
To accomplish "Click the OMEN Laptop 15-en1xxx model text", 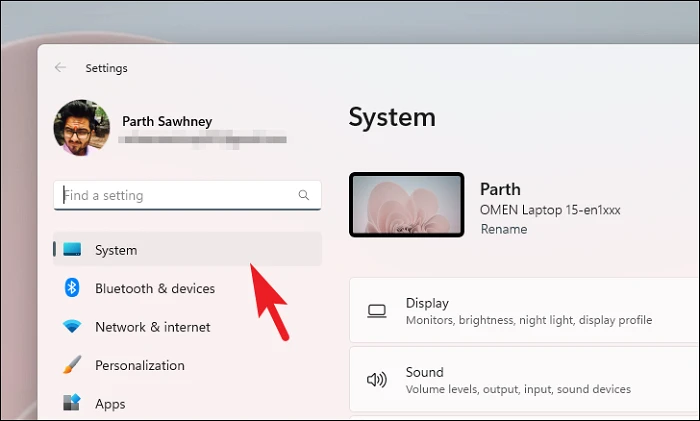I will (x=550, y=210).
